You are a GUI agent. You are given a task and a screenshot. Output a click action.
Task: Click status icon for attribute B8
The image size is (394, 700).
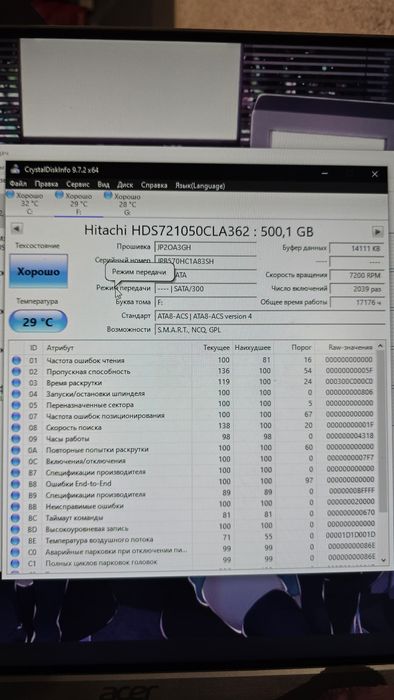point(16,484)
